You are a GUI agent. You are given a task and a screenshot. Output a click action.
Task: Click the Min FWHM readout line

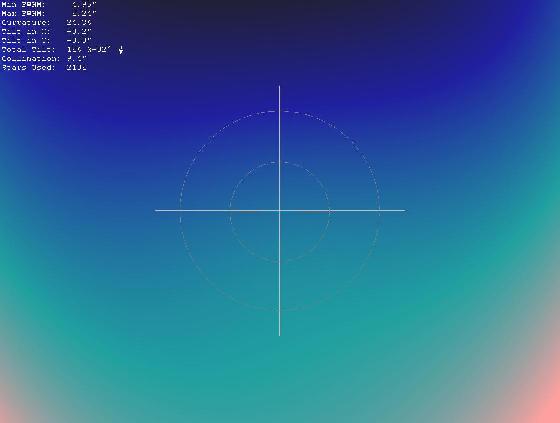coord(49,5)
